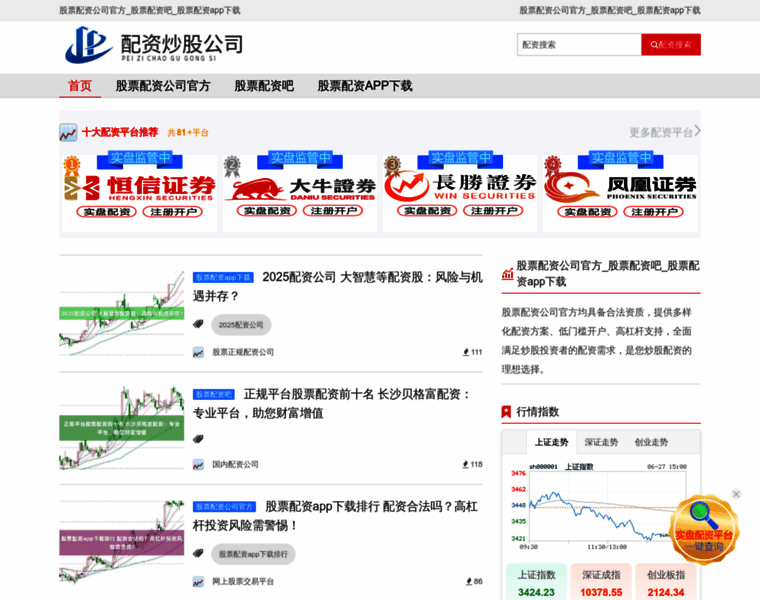Click the 恒信证券 logo banner
This screenshot has height=600, width=760.
140,188
